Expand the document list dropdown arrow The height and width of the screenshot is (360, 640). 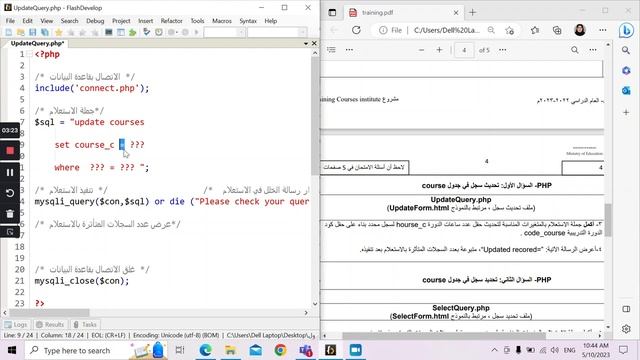point(306,43)
